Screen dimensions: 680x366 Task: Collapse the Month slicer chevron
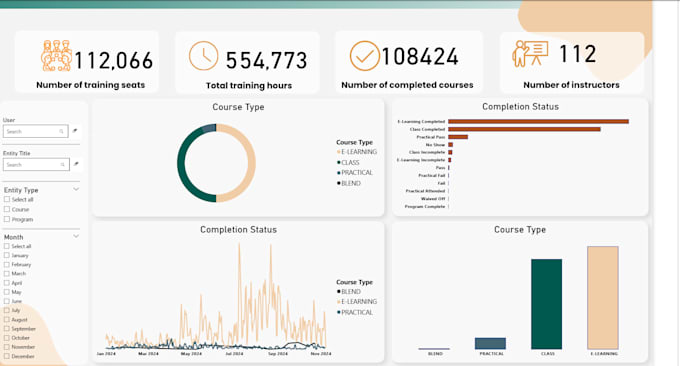click(x=76, y=236)
